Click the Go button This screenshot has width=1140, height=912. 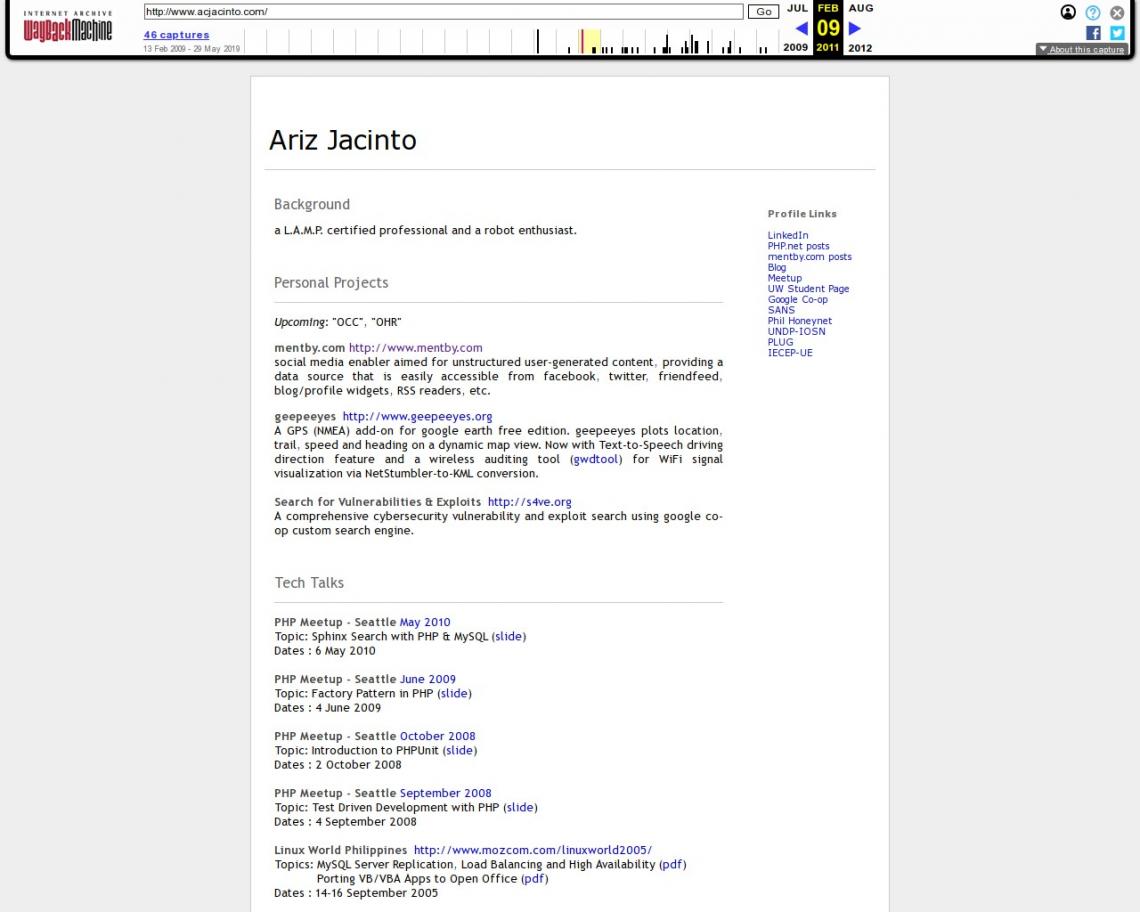[x=763, y=12]
